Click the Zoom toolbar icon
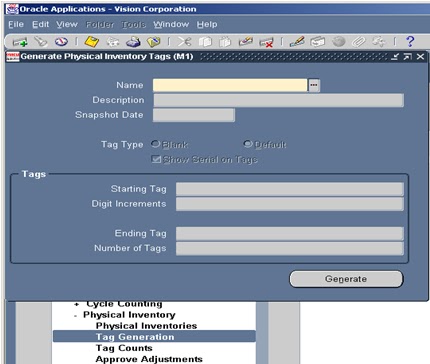Viewport: 430px width, 364px height. (x=317, y=42)
